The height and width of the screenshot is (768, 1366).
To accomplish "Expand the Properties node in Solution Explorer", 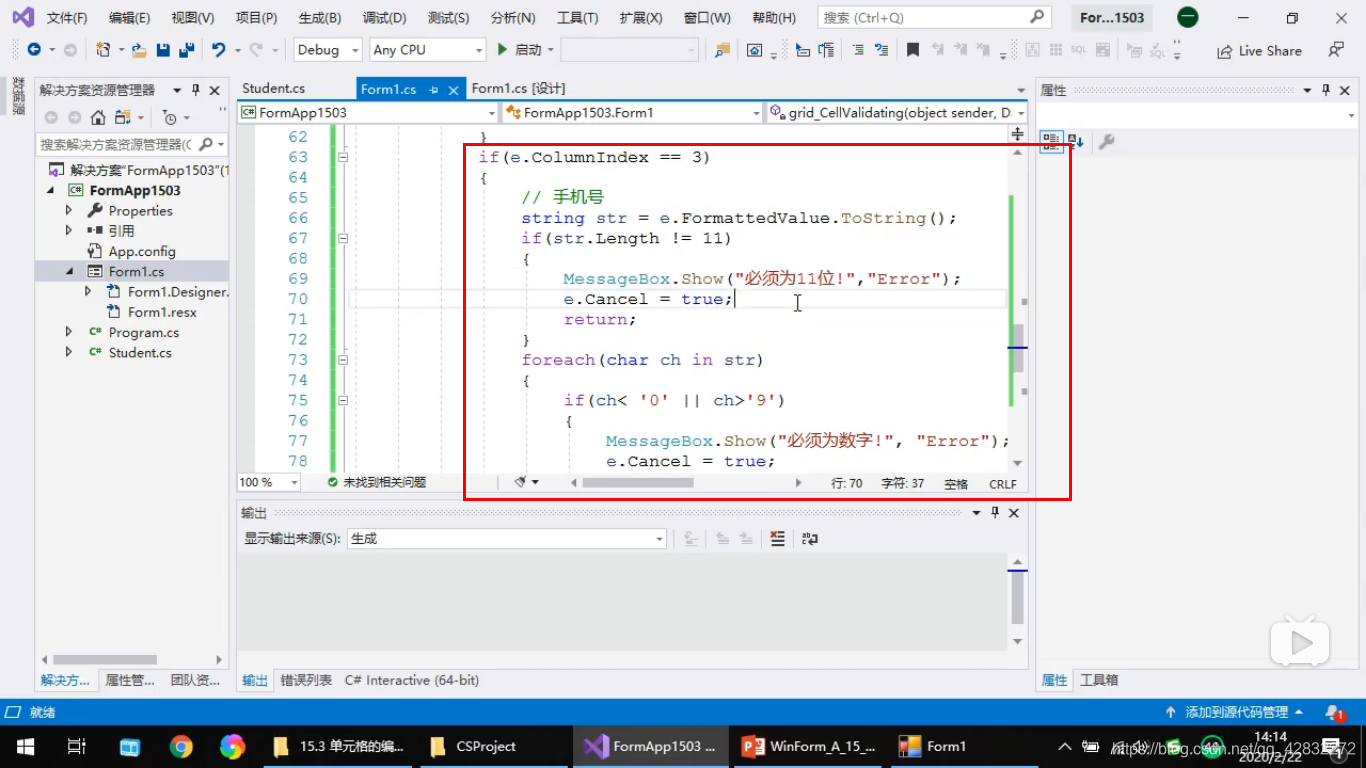I will [68, 211].
